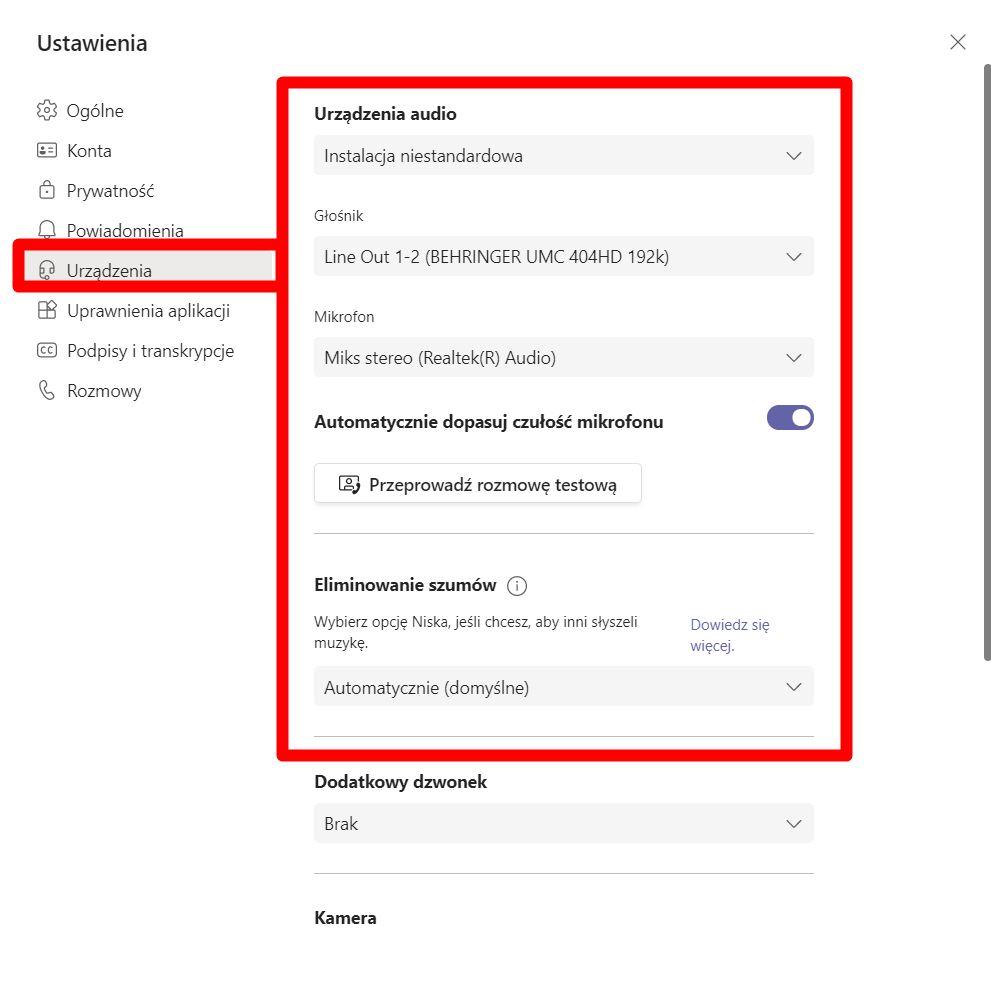Open the Mikrofon selection dropdown
The image size is (991, 987).
[564, 357]
